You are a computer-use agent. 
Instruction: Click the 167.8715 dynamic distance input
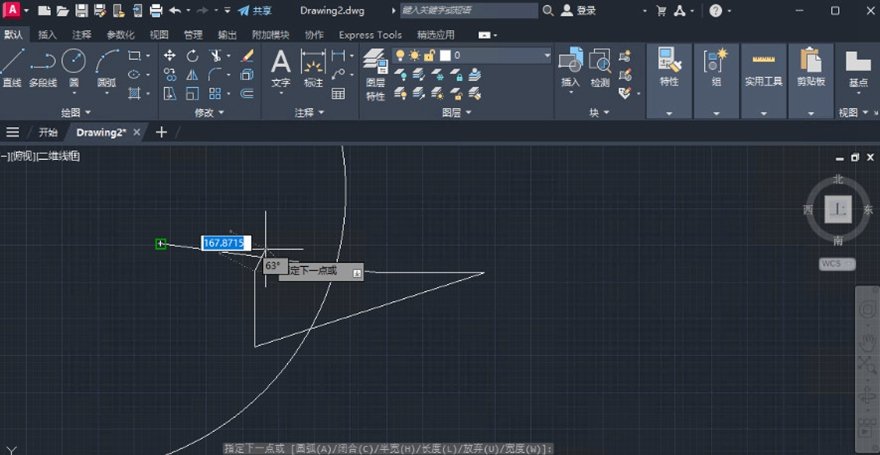[x=226, y=243]
